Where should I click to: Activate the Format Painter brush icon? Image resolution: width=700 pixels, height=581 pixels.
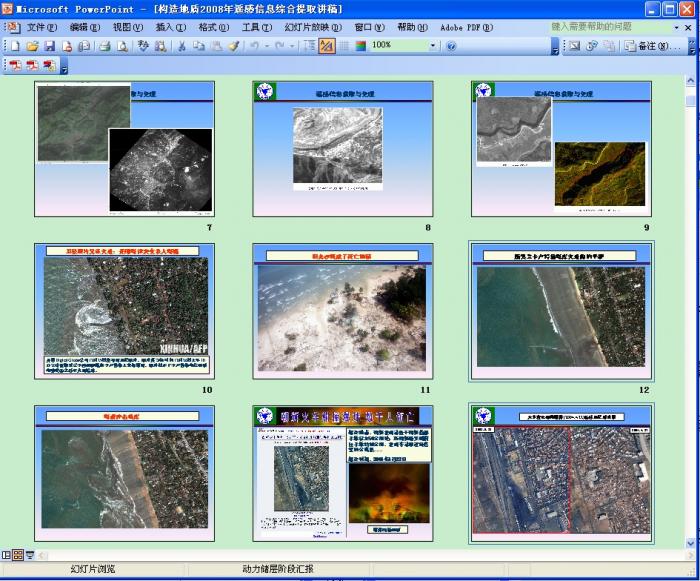click(x=233, y=46)
